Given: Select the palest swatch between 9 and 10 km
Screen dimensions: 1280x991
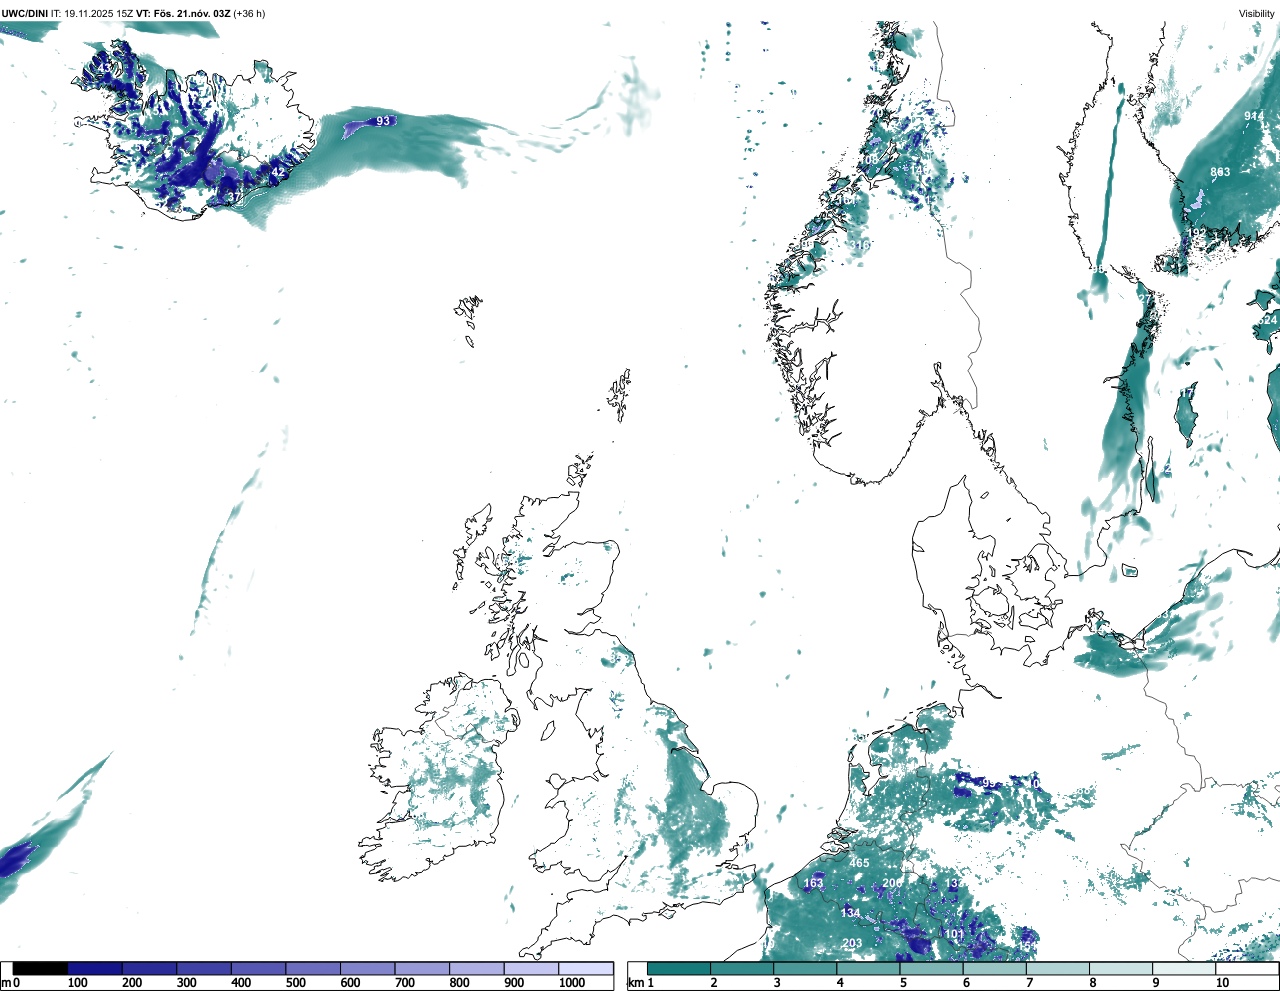Looking at the screenshot, I should coord(1185,968).
